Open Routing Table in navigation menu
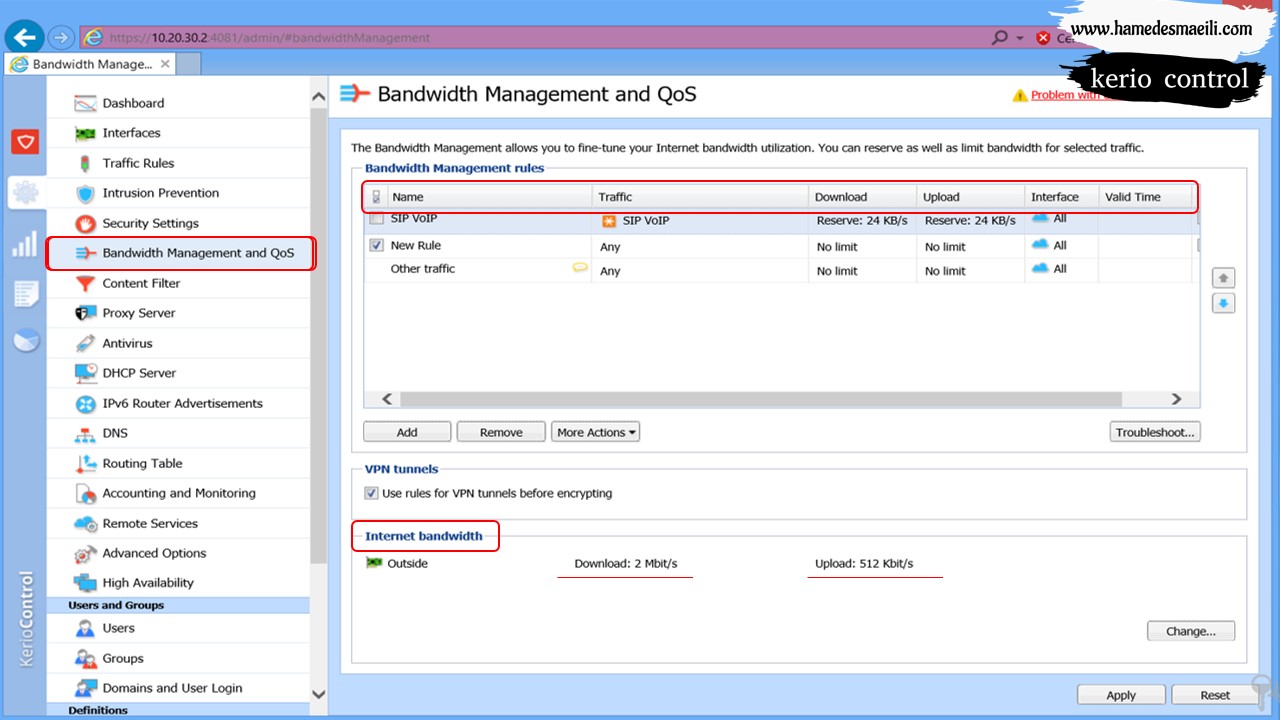The height and width of the screenshot is (720, 1280). click(x=142, y=463)
